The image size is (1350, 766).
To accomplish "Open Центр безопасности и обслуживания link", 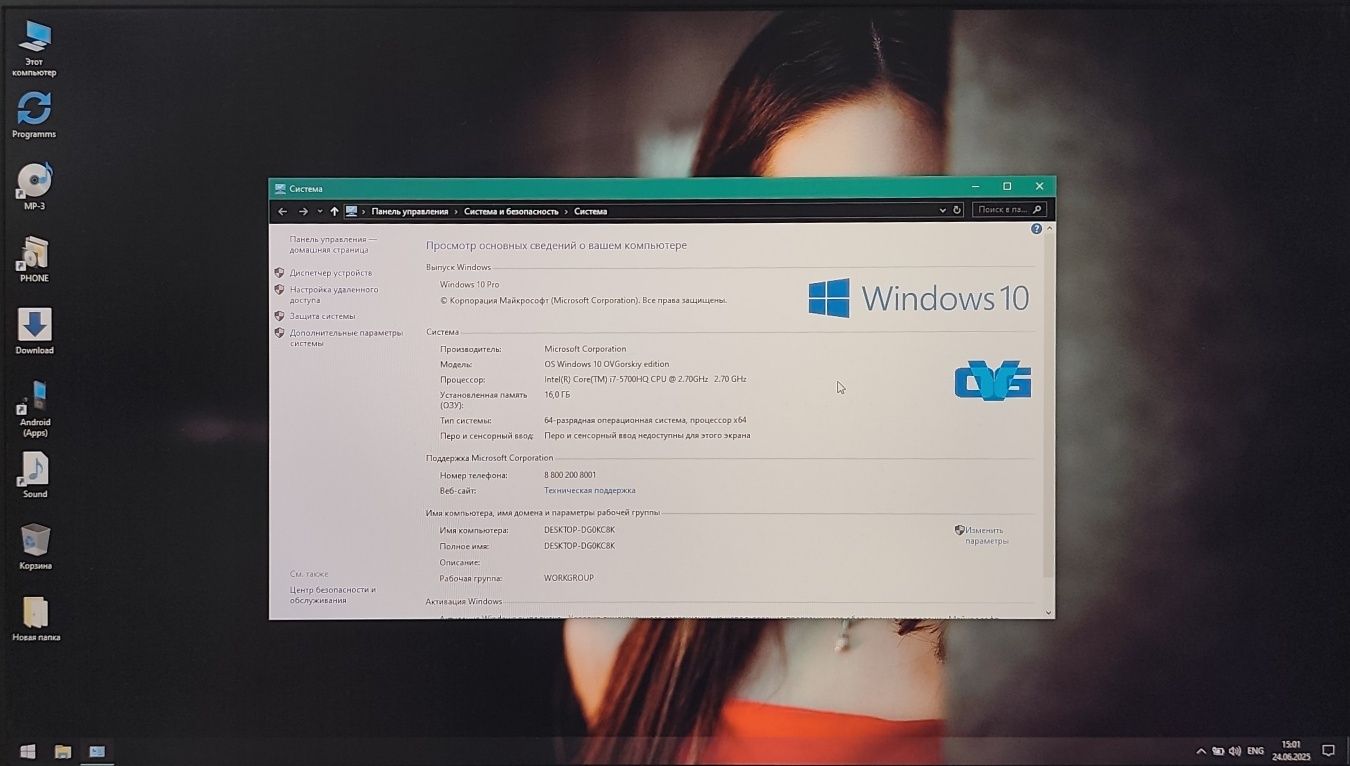I will [x=333, y=595].
